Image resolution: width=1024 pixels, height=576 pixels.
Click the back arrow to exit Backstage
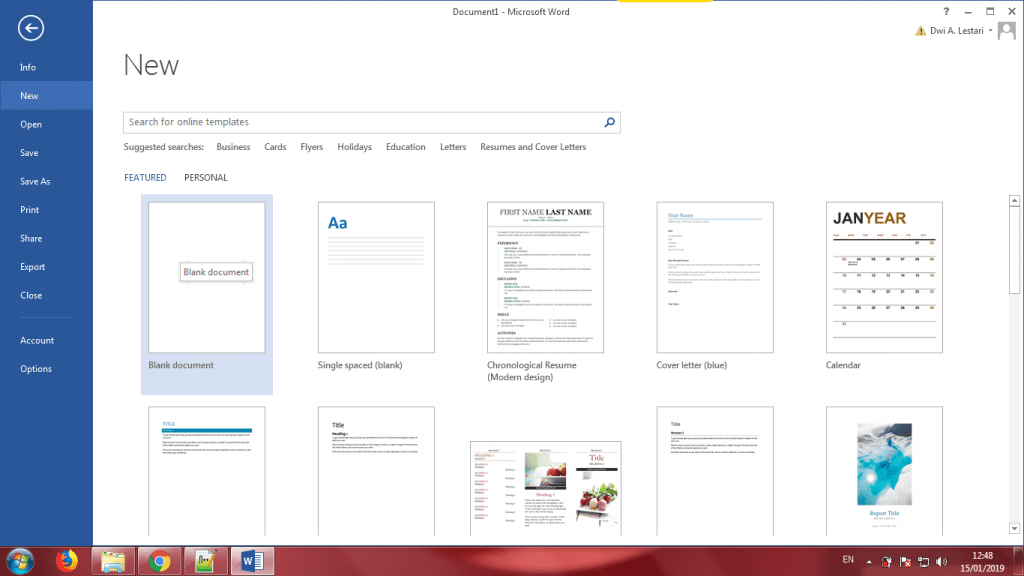tap(31, 28)
